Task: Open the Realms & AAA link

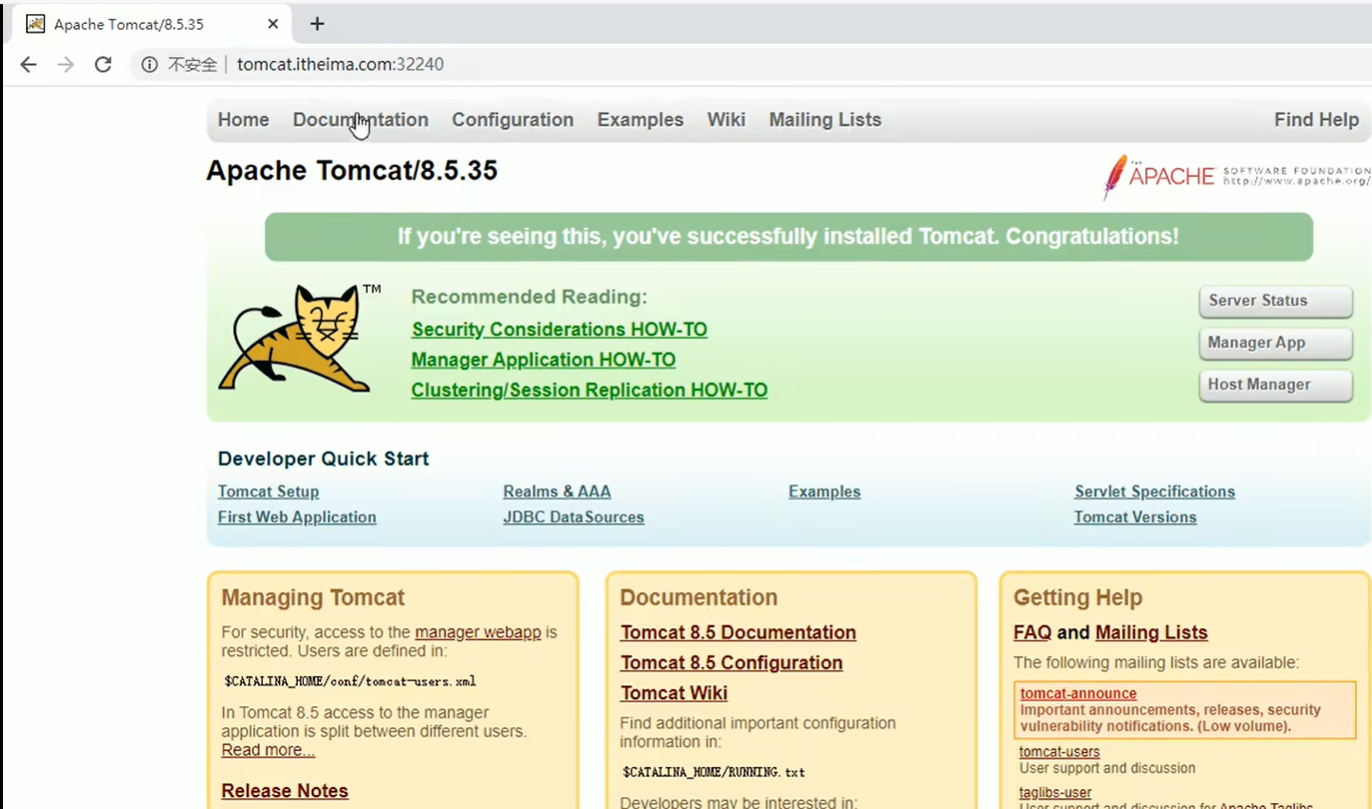Action: click(x=557, y=492)
